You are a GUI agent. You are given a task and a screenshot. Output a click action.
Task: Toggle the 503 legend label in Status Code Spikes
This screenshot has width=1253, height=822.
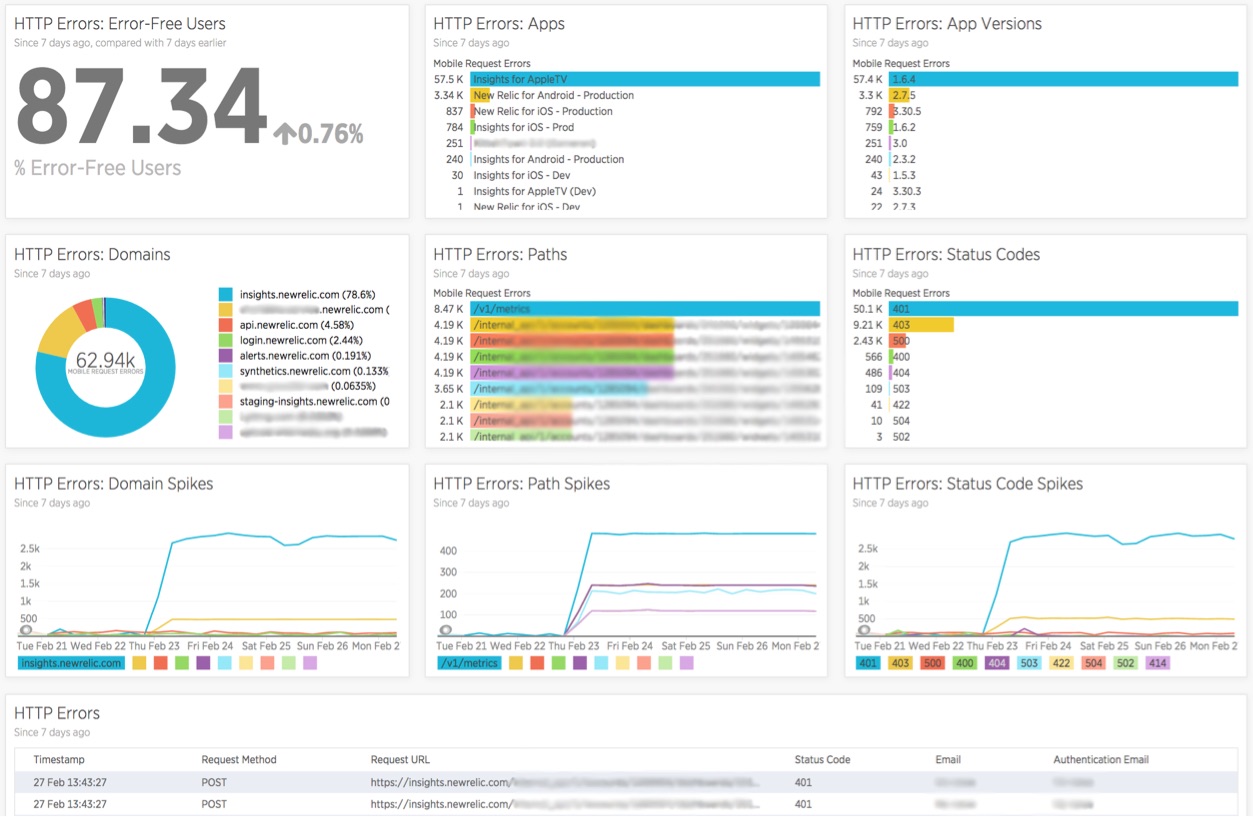(x=1029, y=663)
